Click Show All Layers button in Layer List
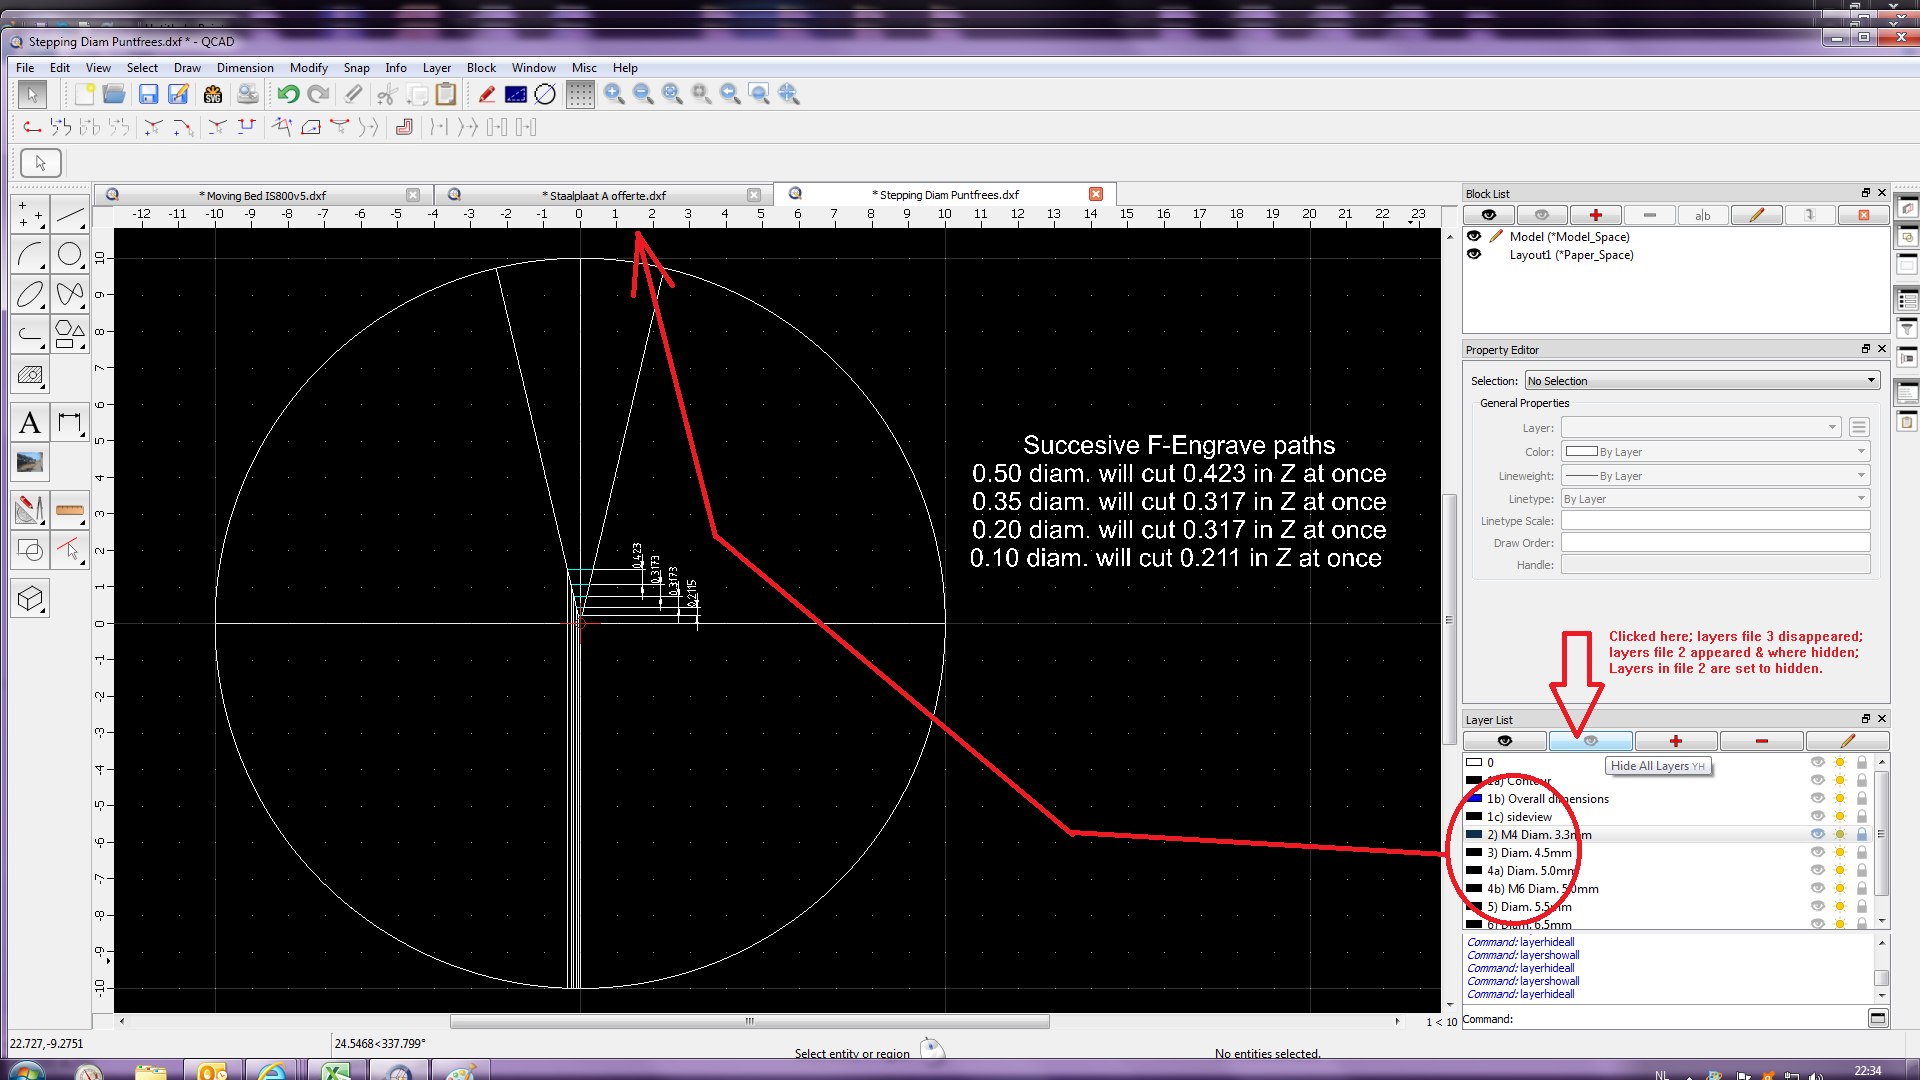The height and width of the screenshot is (1080, 1920). [1504, 741]
